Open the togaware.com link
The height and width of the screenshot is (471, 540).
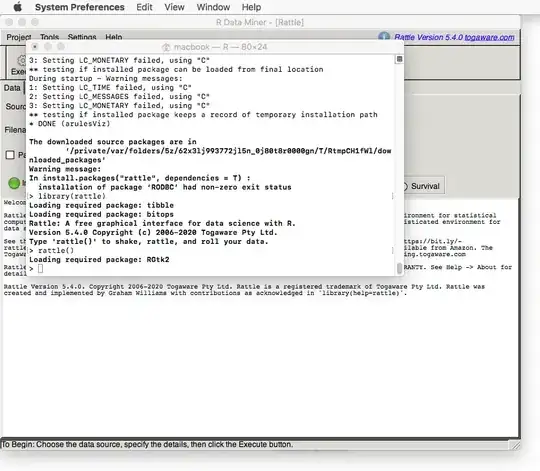click(489, 37)
